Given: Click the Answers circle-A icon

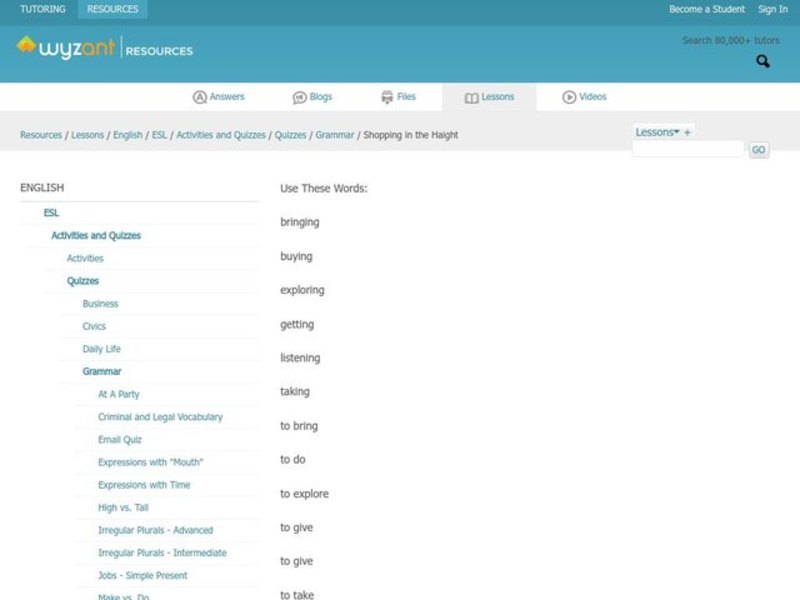Looking at the screenshot, I should [x=200, y=96].
